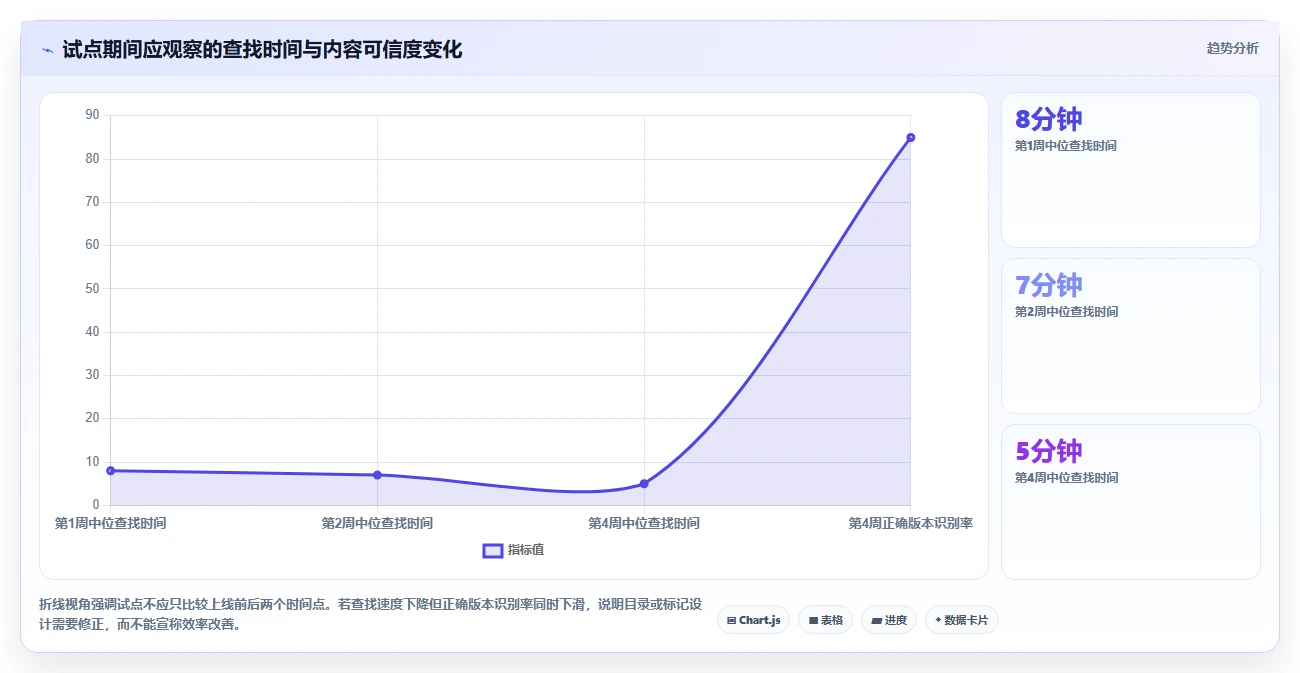
Task: Select the 5分钟 stat card value
Action: [1048, 451]
